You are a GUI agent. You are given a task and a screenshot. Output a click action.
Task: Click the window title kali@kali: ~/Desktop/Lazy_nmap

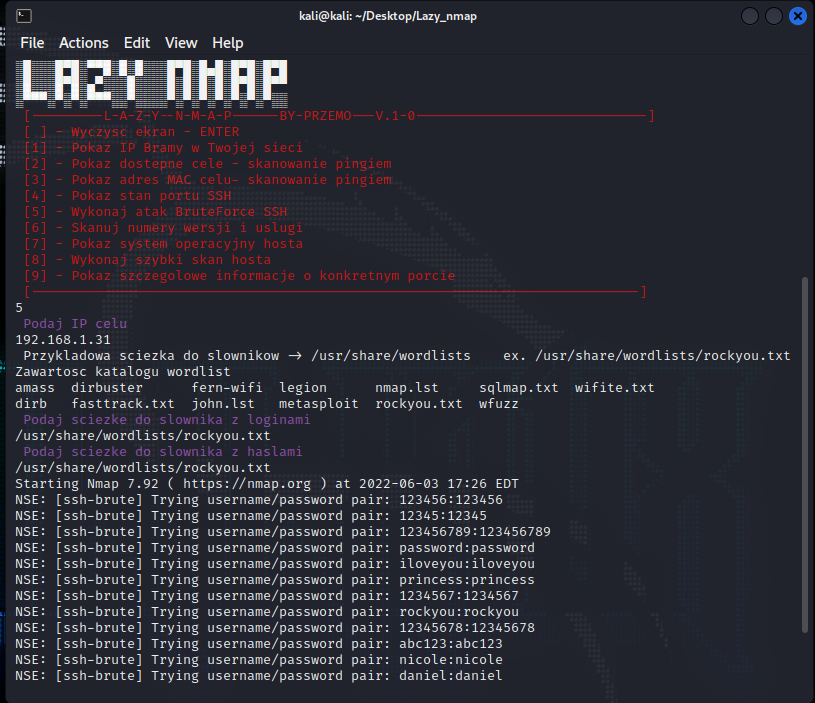pos(388,16)
